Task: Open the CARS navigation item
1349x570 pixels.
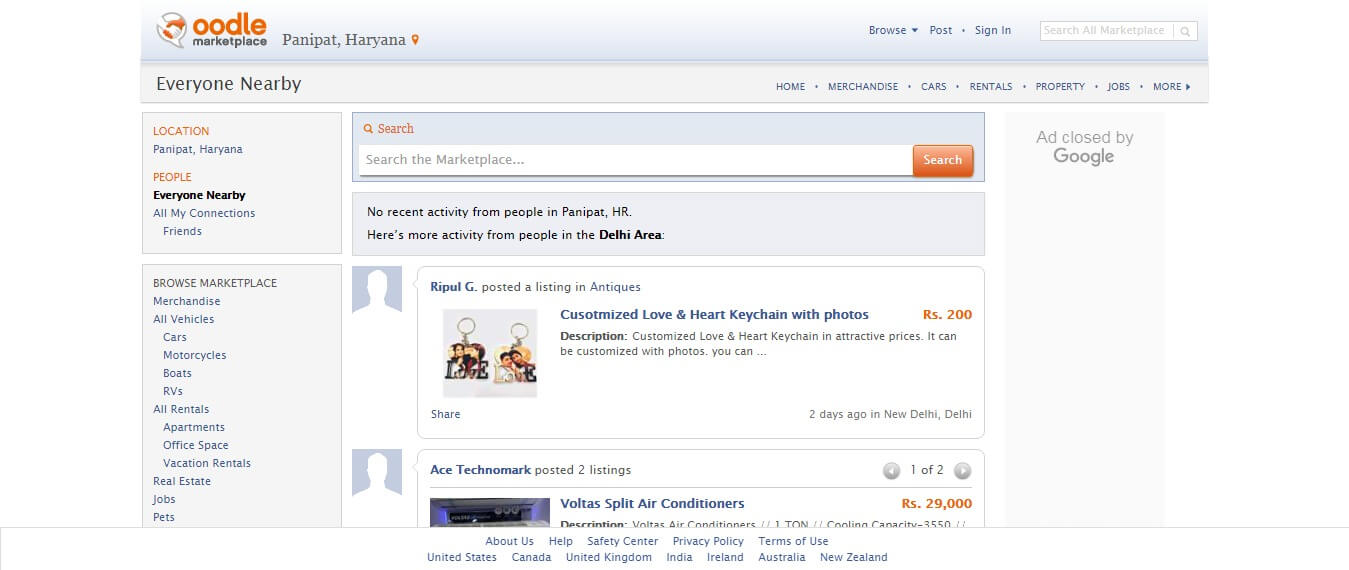Action: [x=934, y=87]
